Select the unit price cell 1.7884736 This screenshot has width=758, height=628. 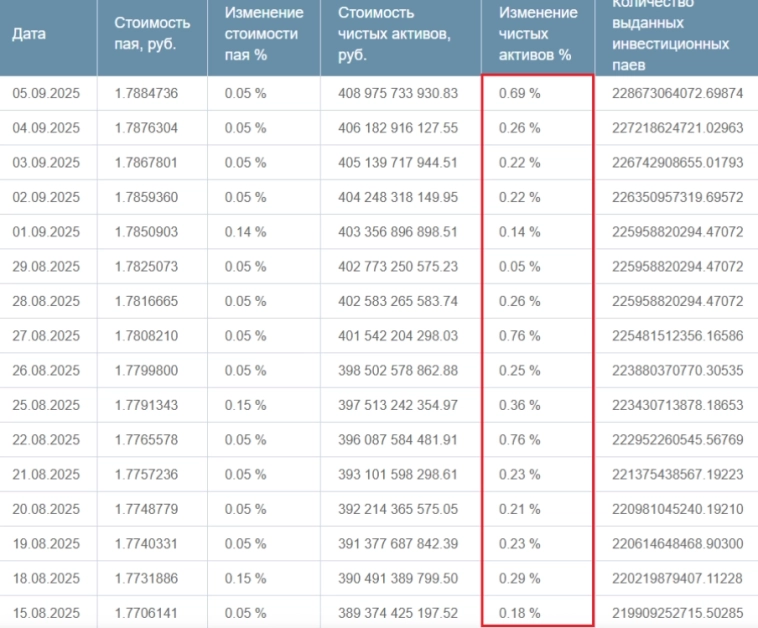point(149,93)
